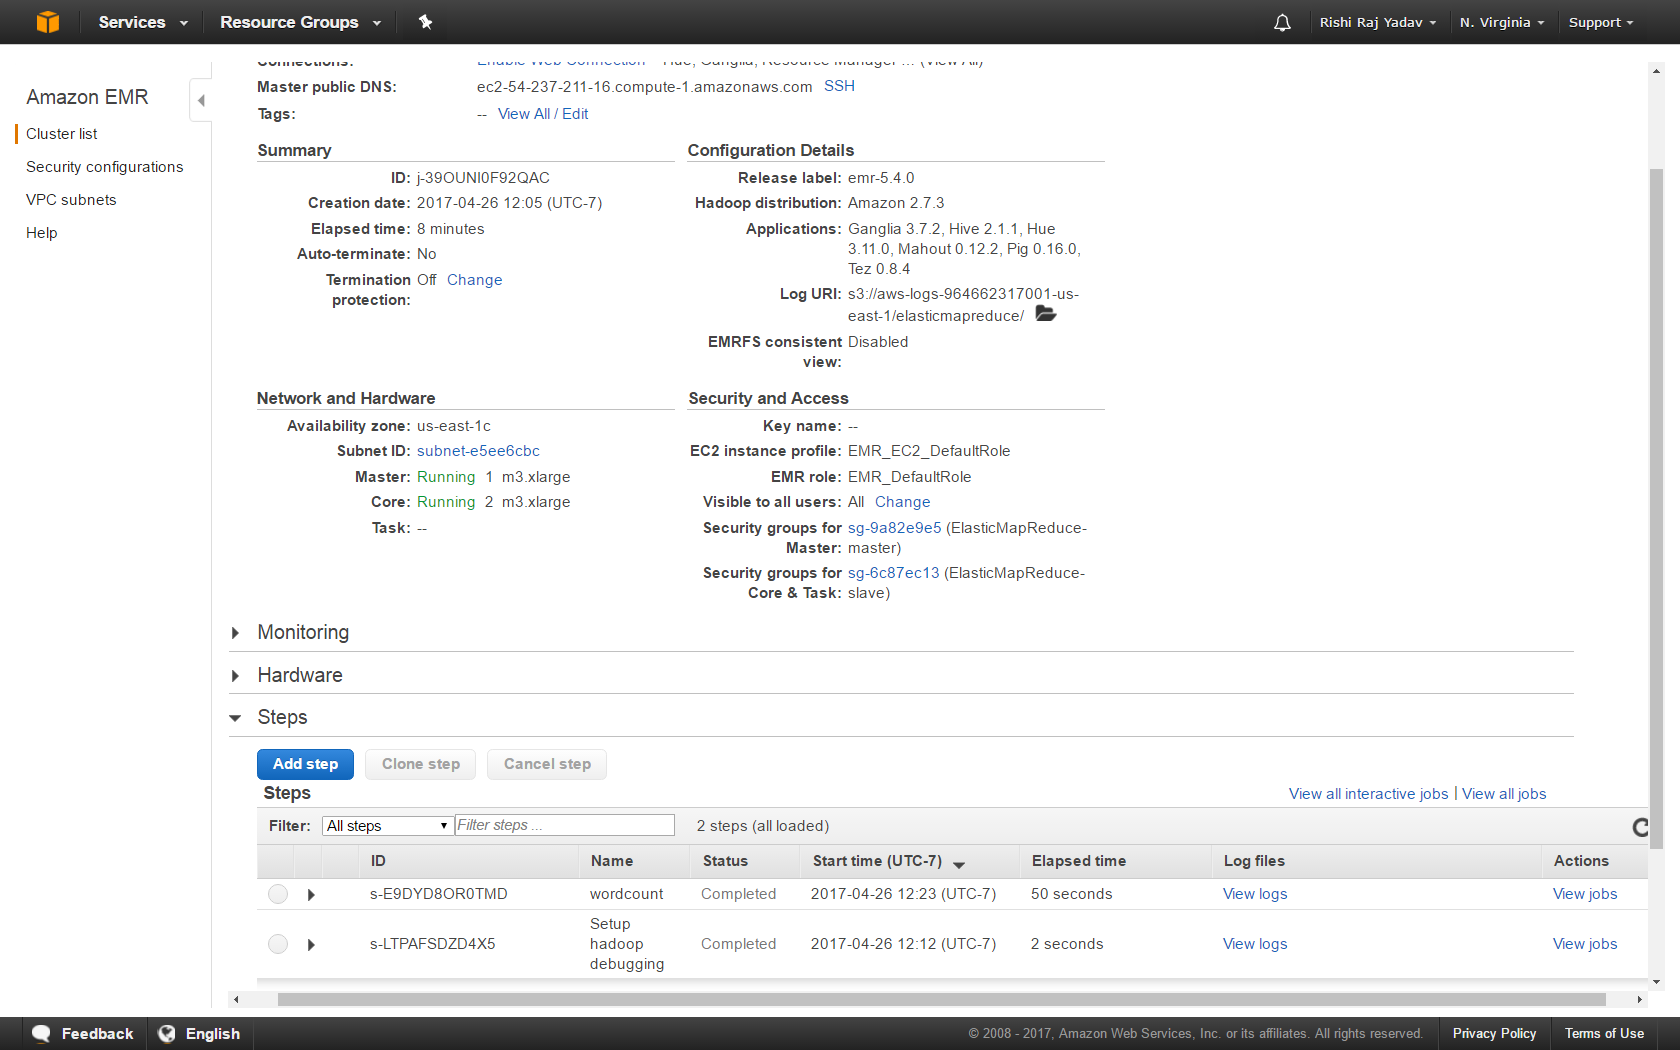This screenshot has height=1050, width=1680.
Task: Expand the s-E9DYD8OR0TMD step row
Action: pos(311,895)
